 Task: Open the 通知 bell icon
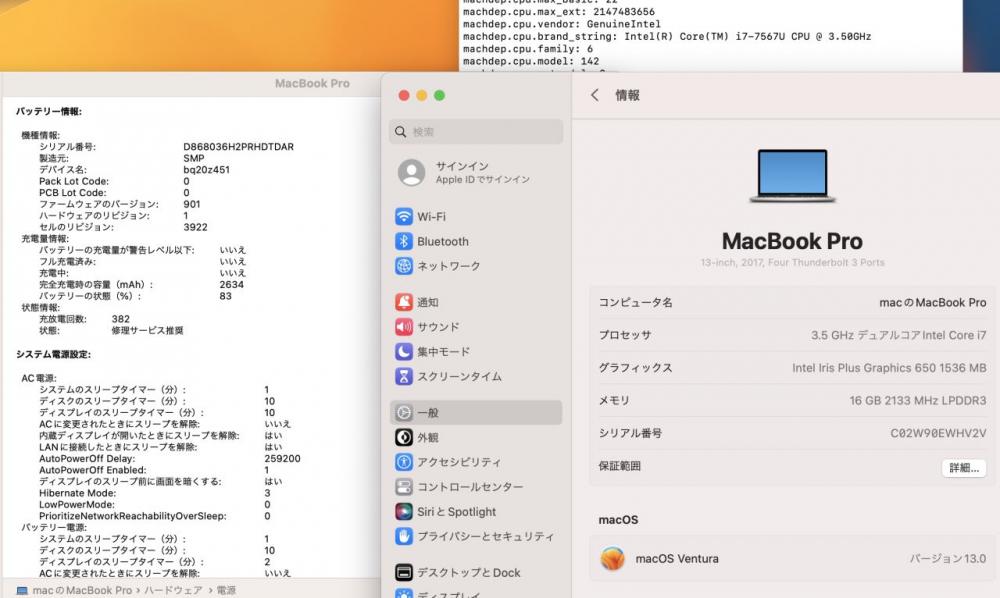pos(404,302)
